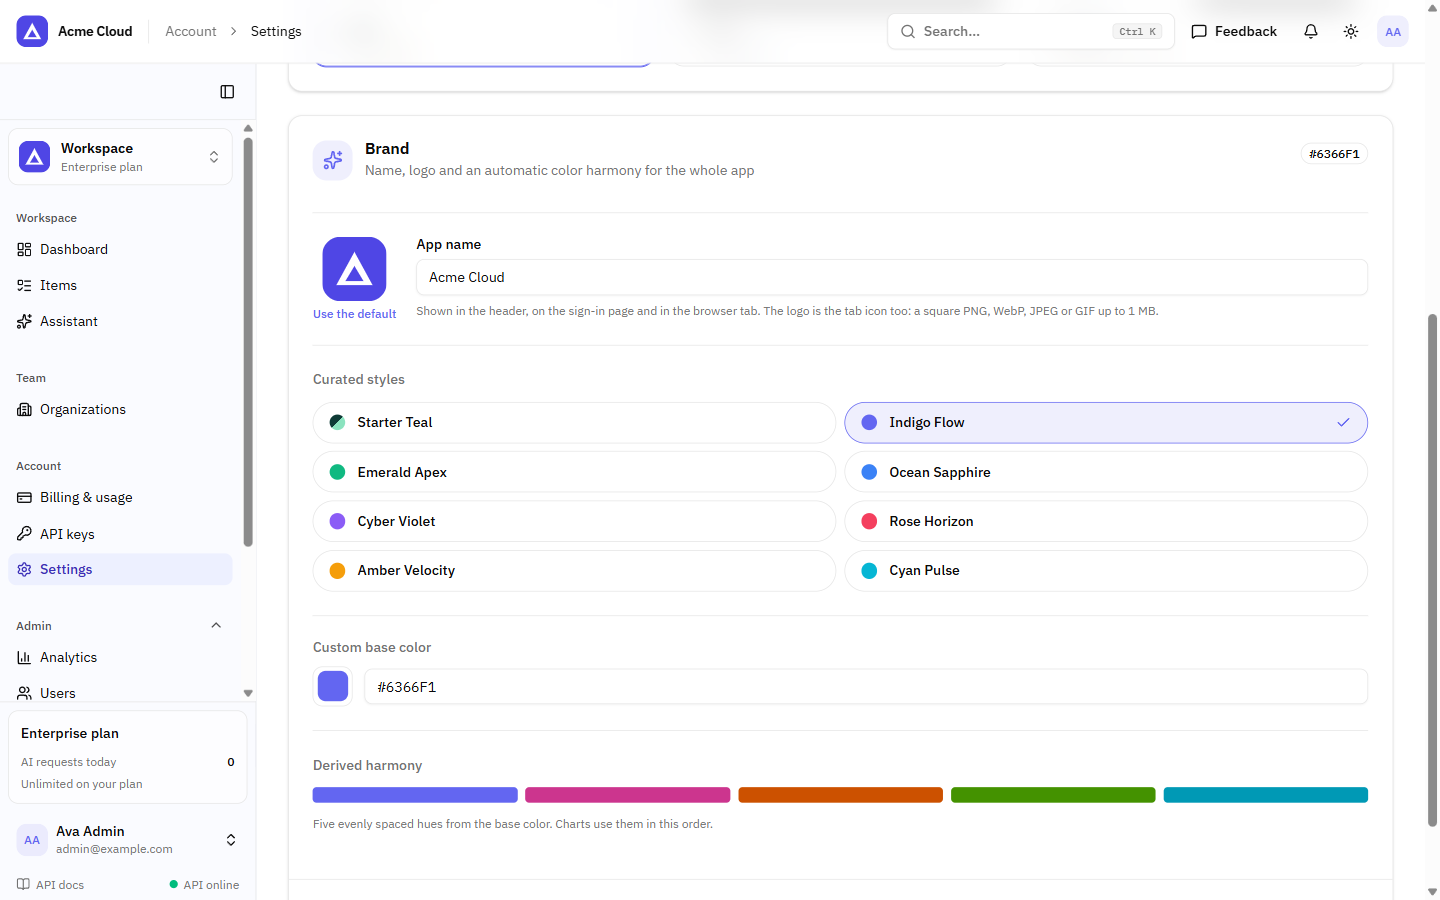Click the Brand sparkle icon
Screen dimensions: 1440x900
click(x=333, y=160)
